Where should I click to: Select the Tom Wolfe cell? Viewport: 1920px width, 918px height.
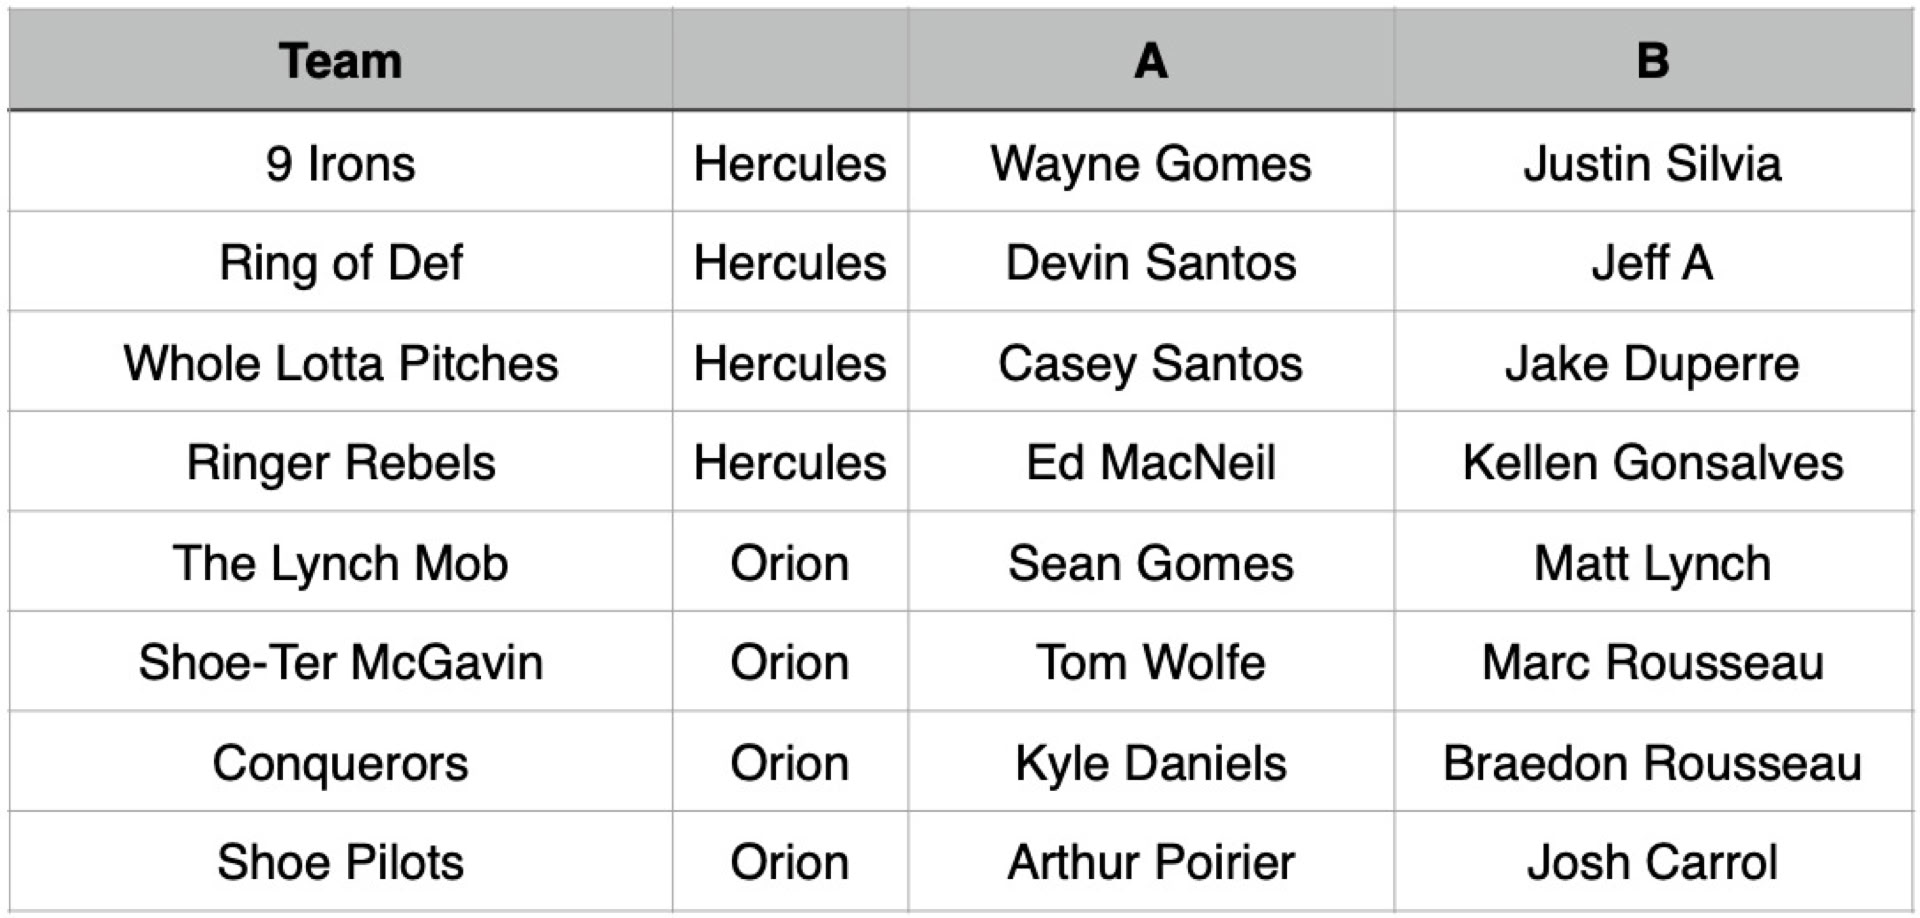tap(1150, 663)
